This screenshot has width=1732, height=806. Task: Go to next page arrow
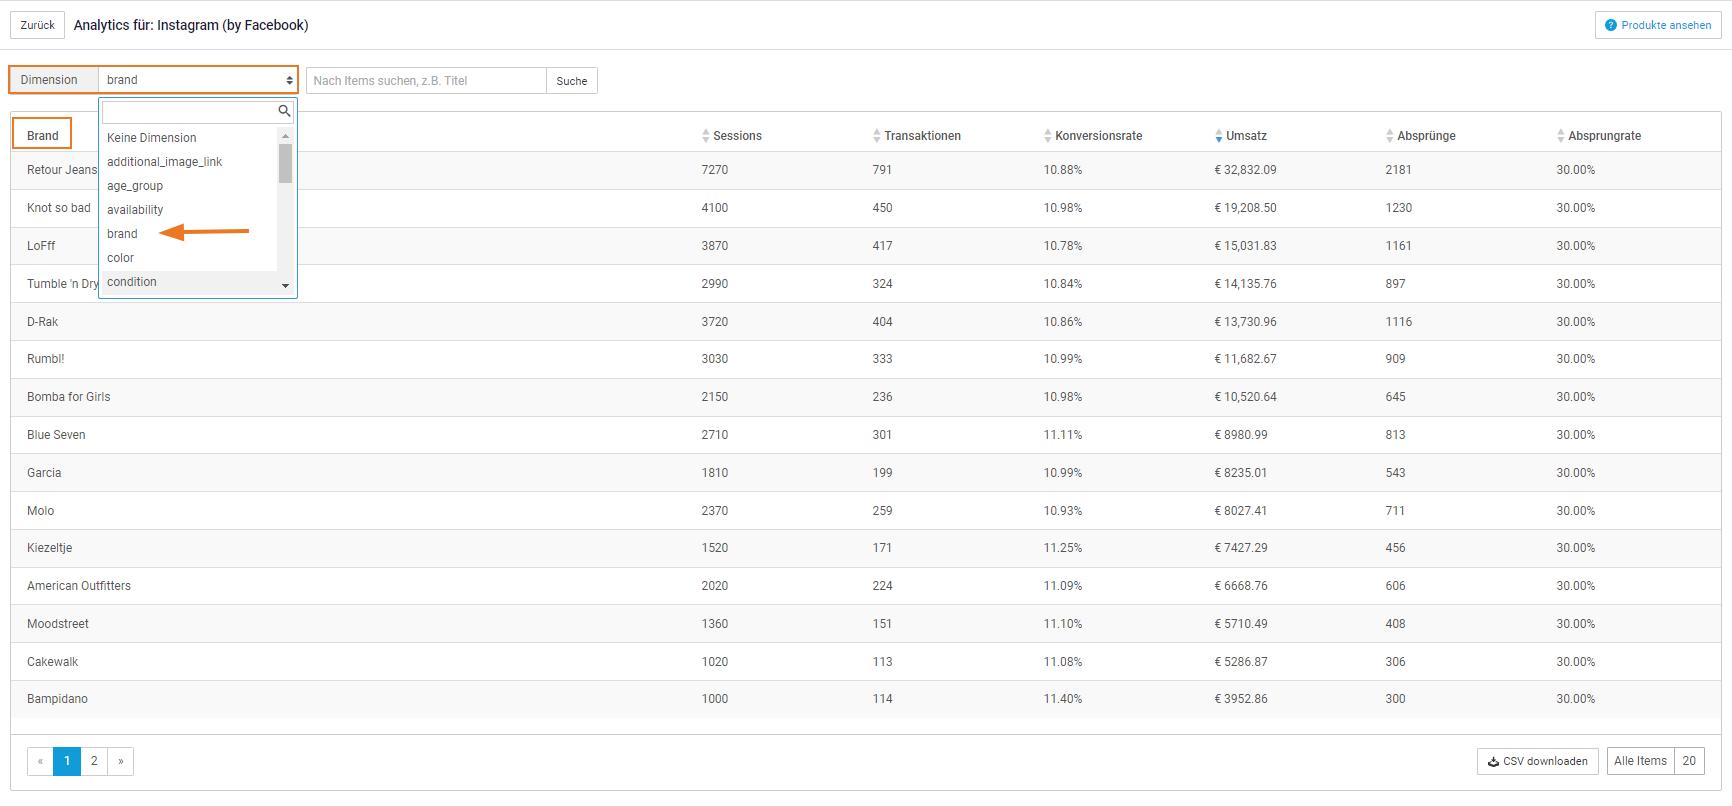120,761
